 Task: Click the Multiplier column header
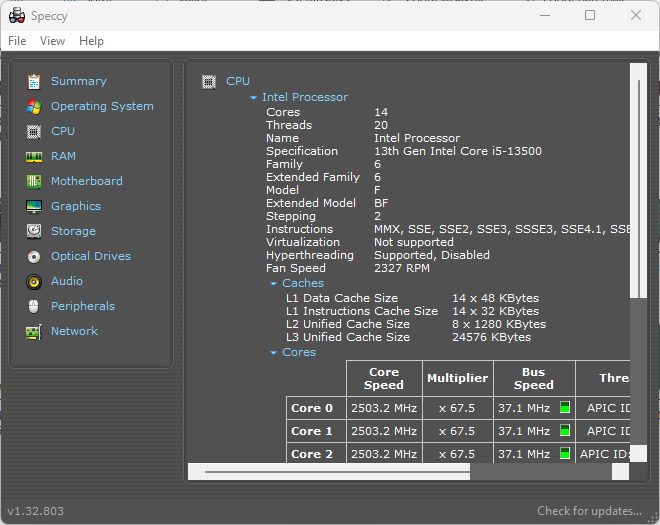click(458, 378)
